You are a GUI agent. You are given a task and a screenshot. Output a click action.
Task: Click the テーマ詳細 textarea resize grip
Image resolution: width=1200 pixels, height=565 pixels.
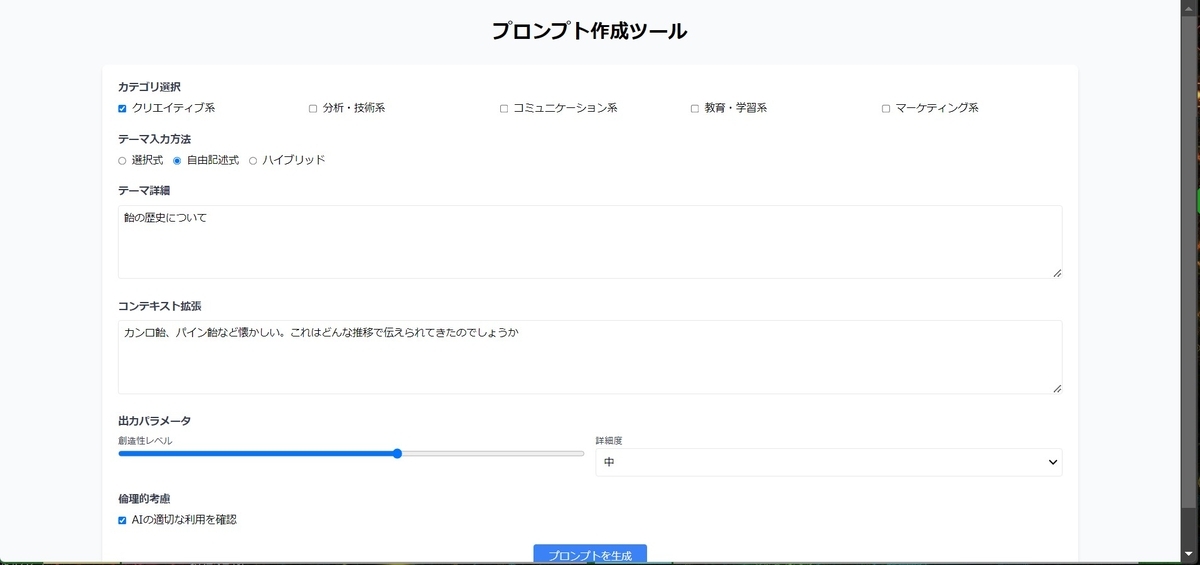tap(1056, 272)
